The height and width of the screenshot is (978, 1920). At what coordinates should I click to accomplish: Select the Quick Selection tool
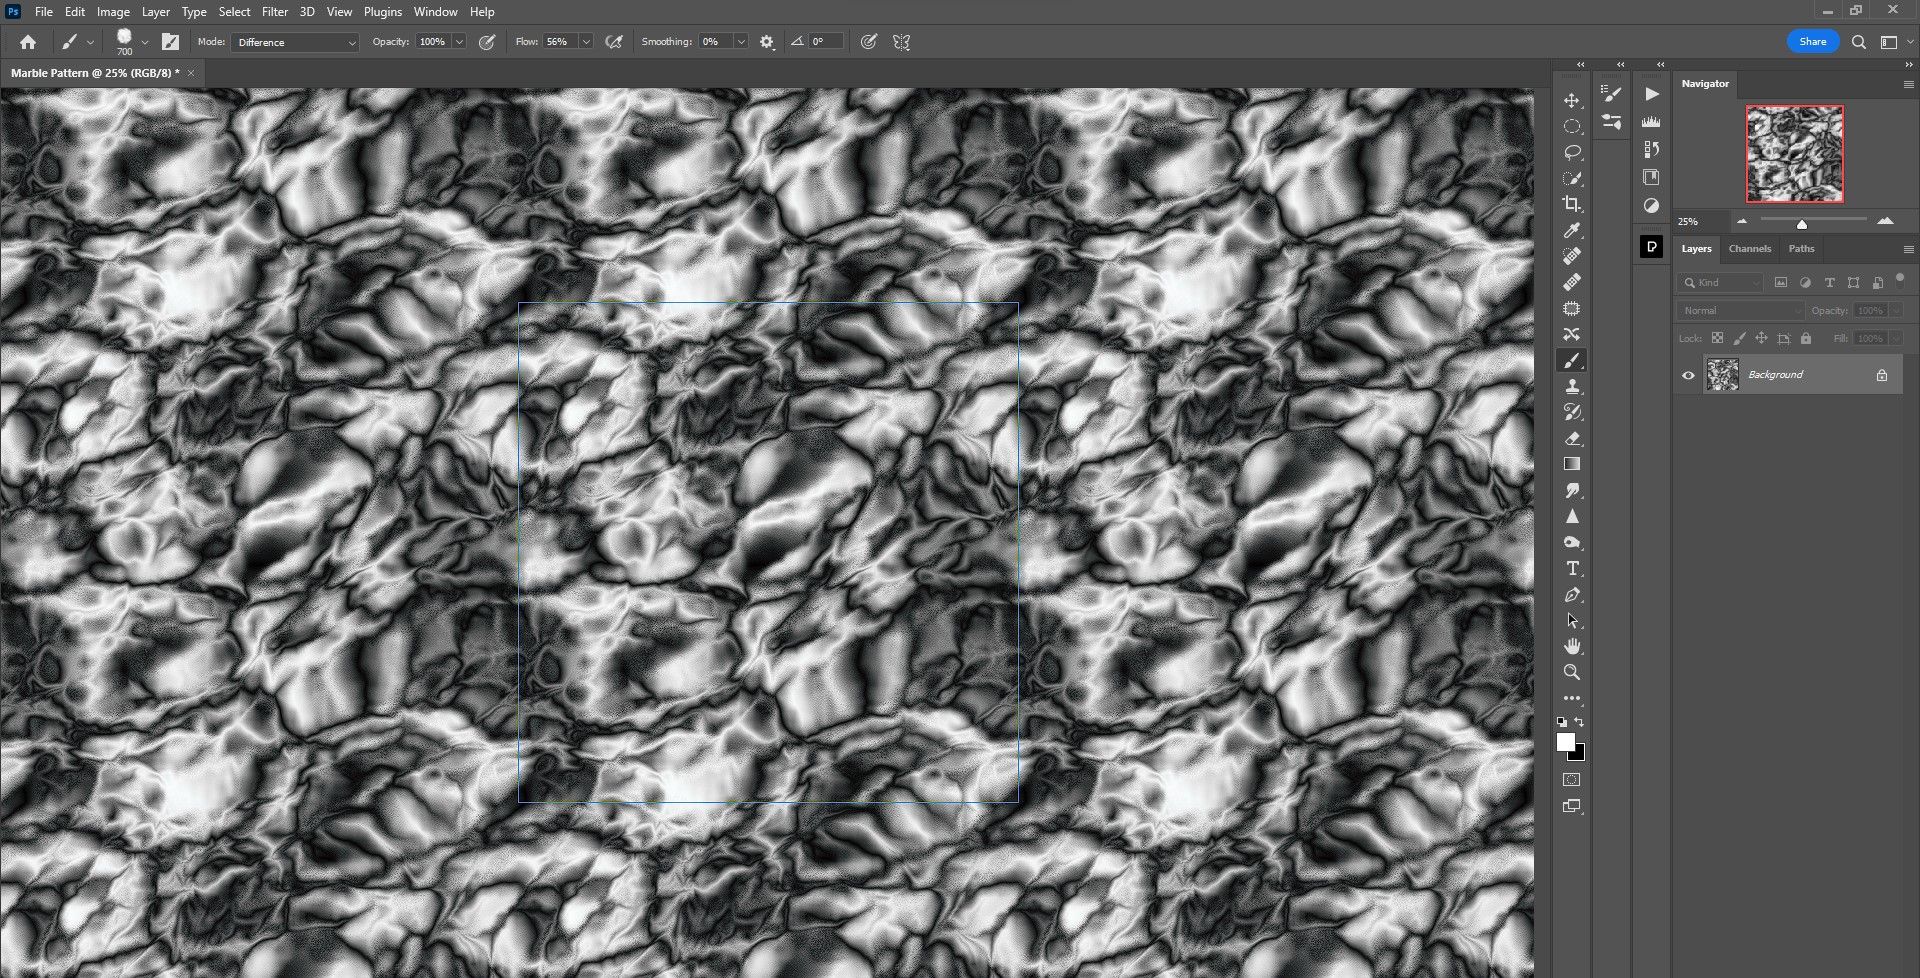coord(1572,178)
